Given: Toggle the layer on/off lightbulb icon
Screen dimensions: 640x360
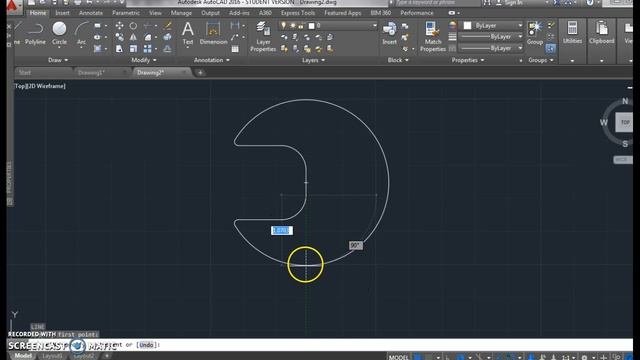Looking at the screenshot, I should pyautogui.click(x=284, y=25).
